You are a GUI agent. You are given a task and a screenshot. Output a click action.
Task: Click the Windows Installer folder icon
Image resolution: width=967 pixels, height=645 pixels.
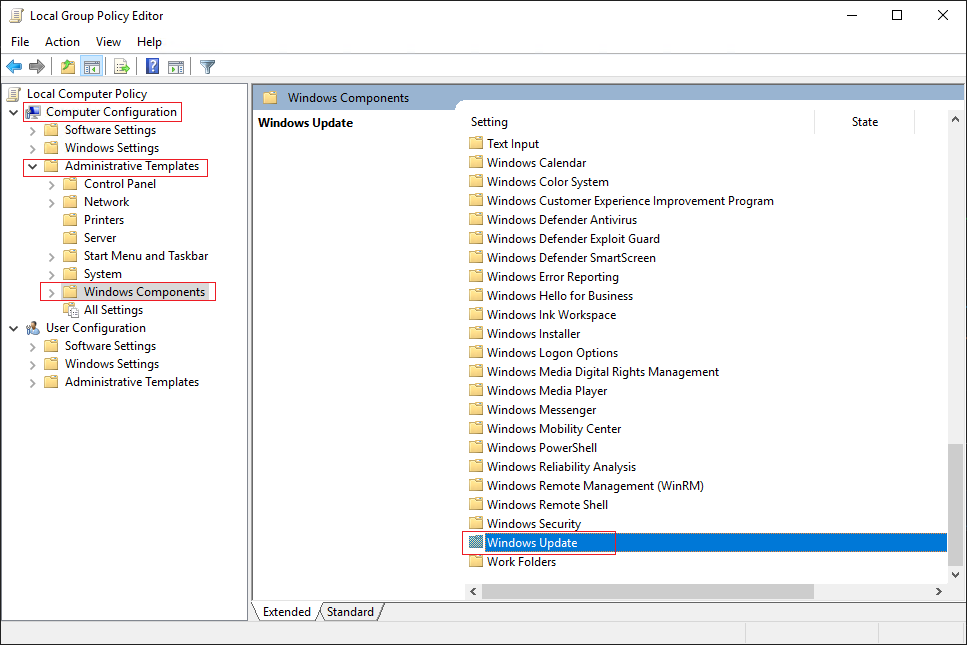point(475,334)
